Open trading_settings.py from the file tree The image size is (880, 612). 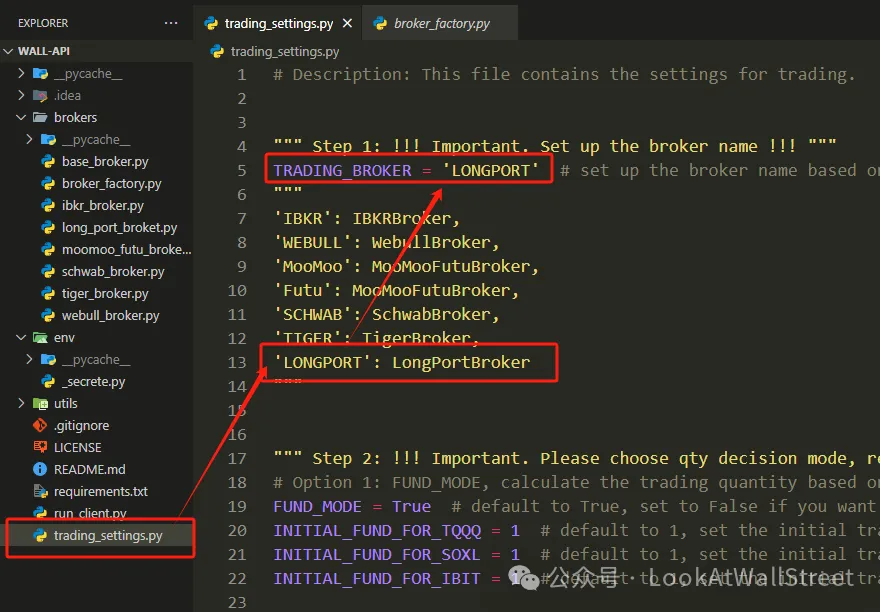tap(107, 536)
